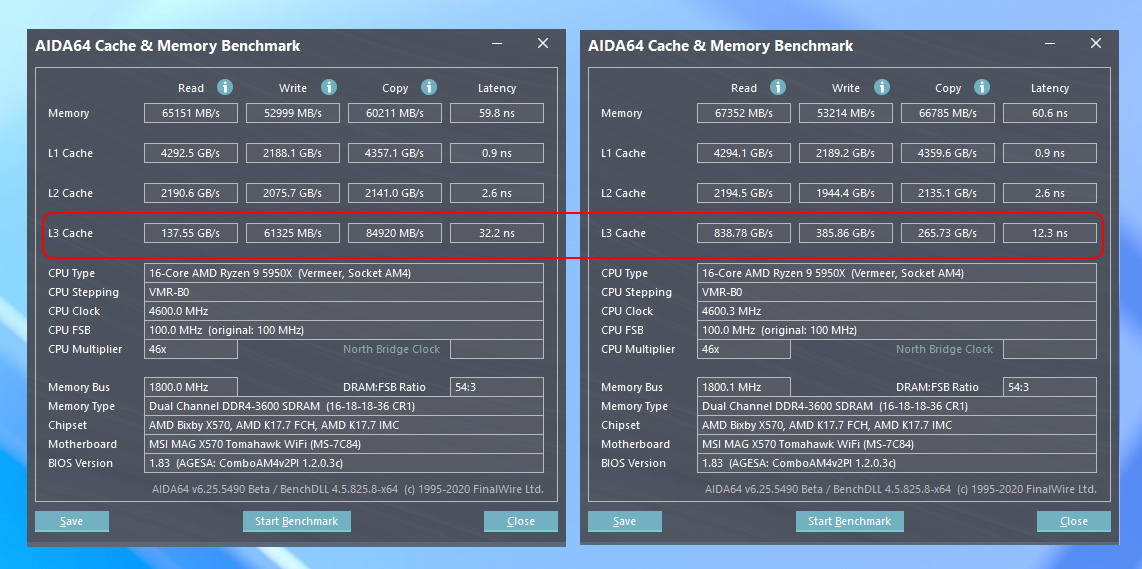Close the left window with X icon
Viewport: 1142px width, 569px height.
tap(543, 44)
